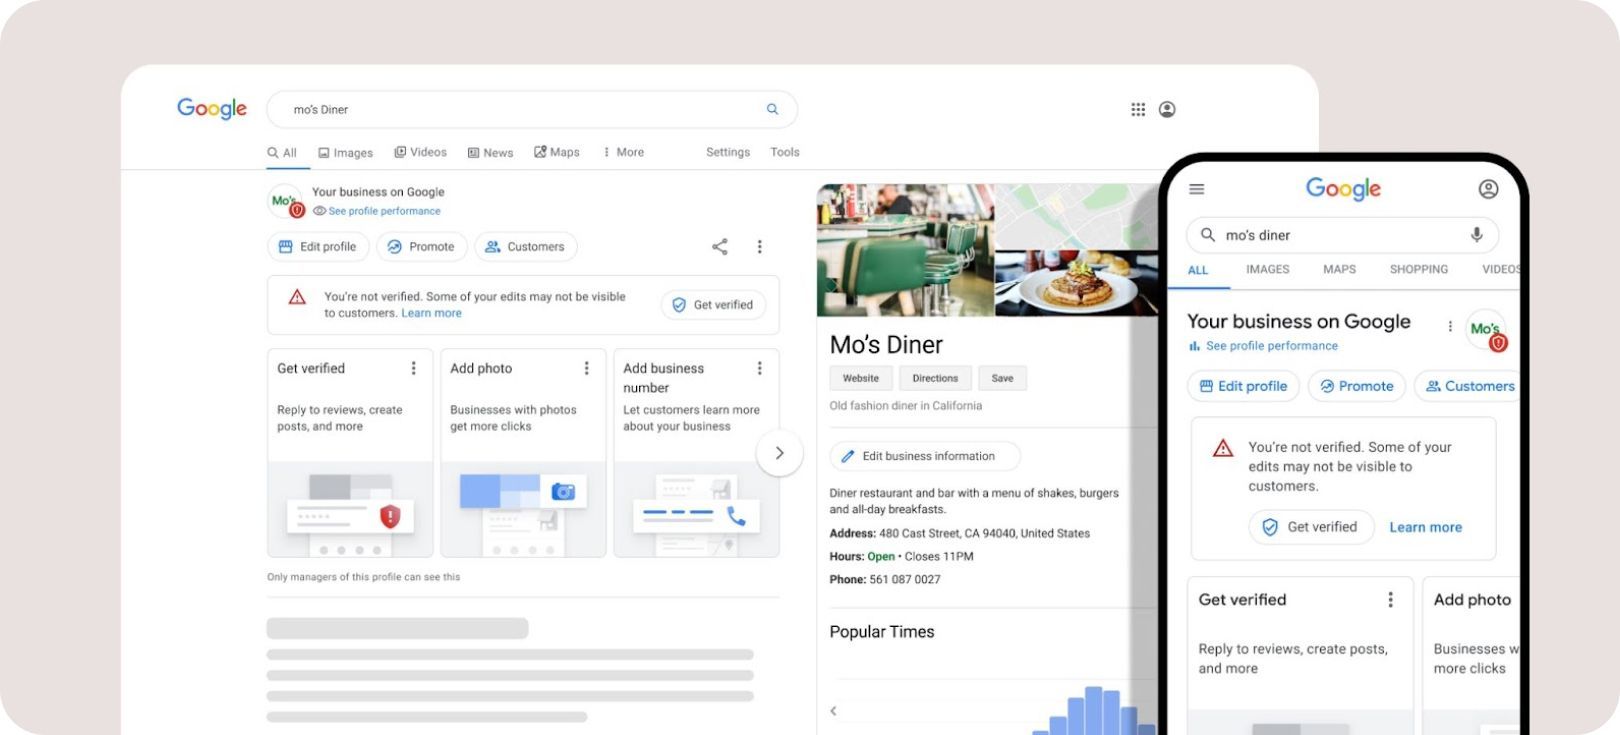
Task: Click the Get verified card on desktop
Action: (350, 453)
